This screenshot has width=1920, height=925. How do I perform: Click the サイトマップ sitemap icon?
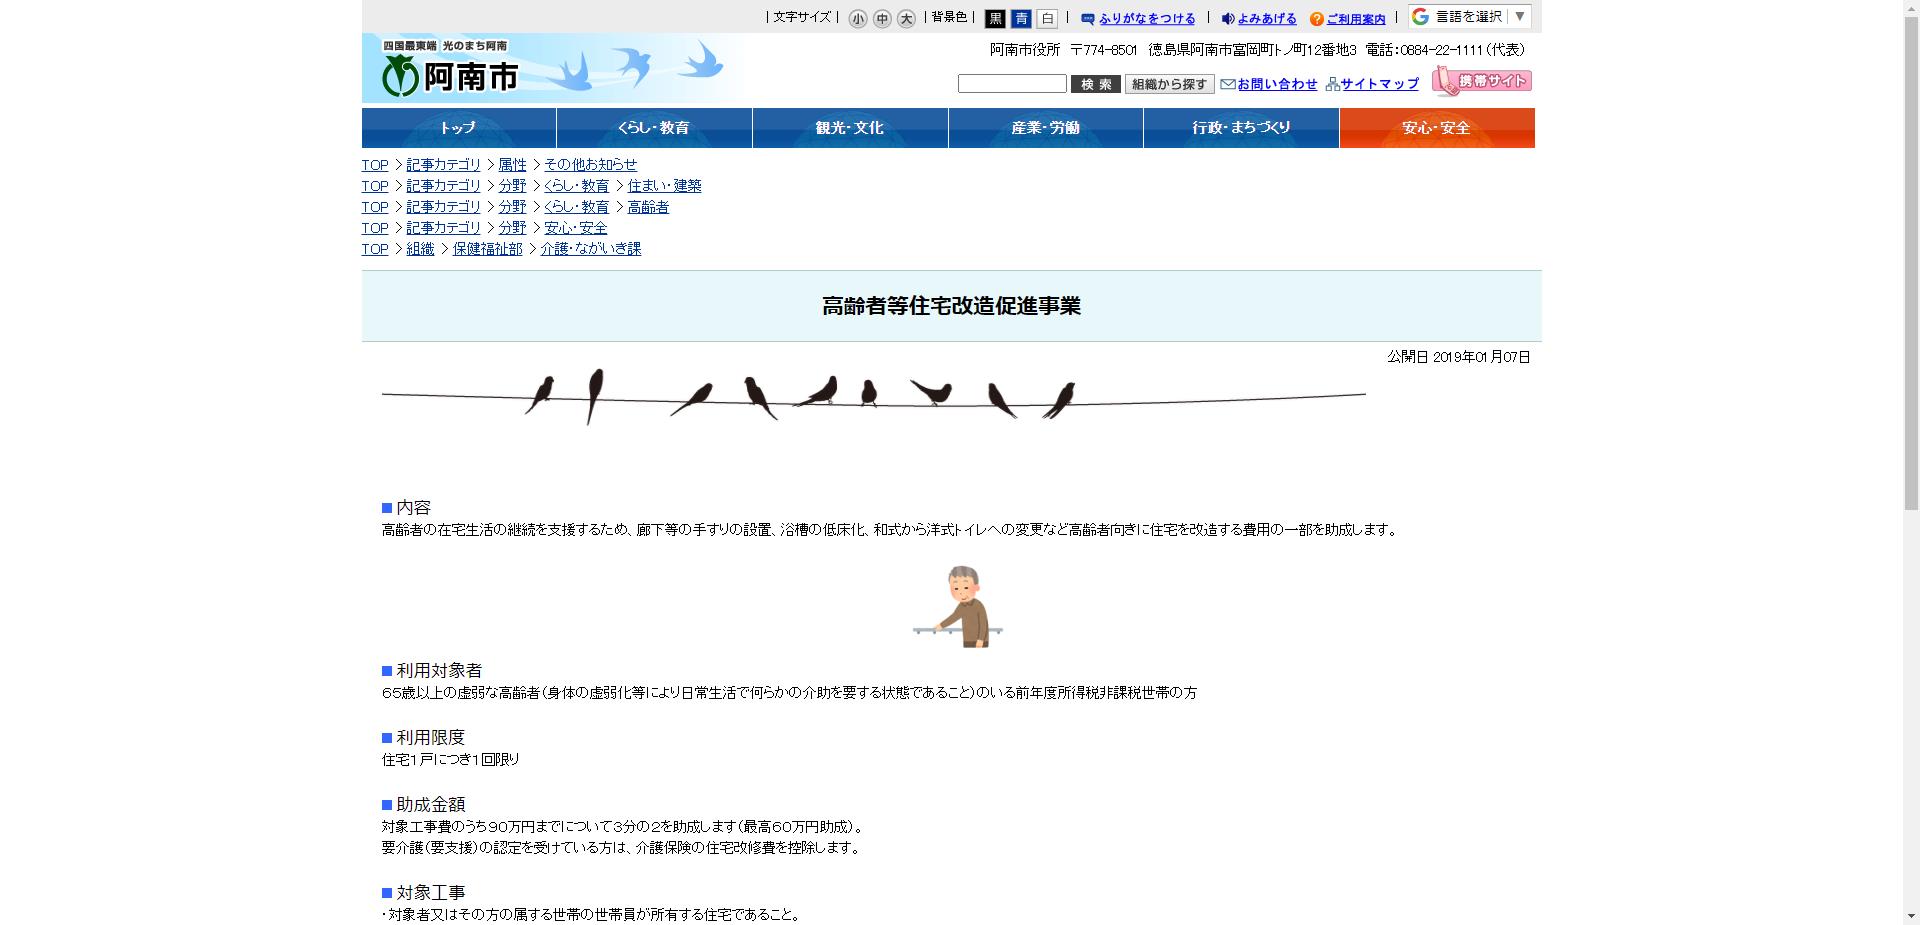pos(1332,84)
